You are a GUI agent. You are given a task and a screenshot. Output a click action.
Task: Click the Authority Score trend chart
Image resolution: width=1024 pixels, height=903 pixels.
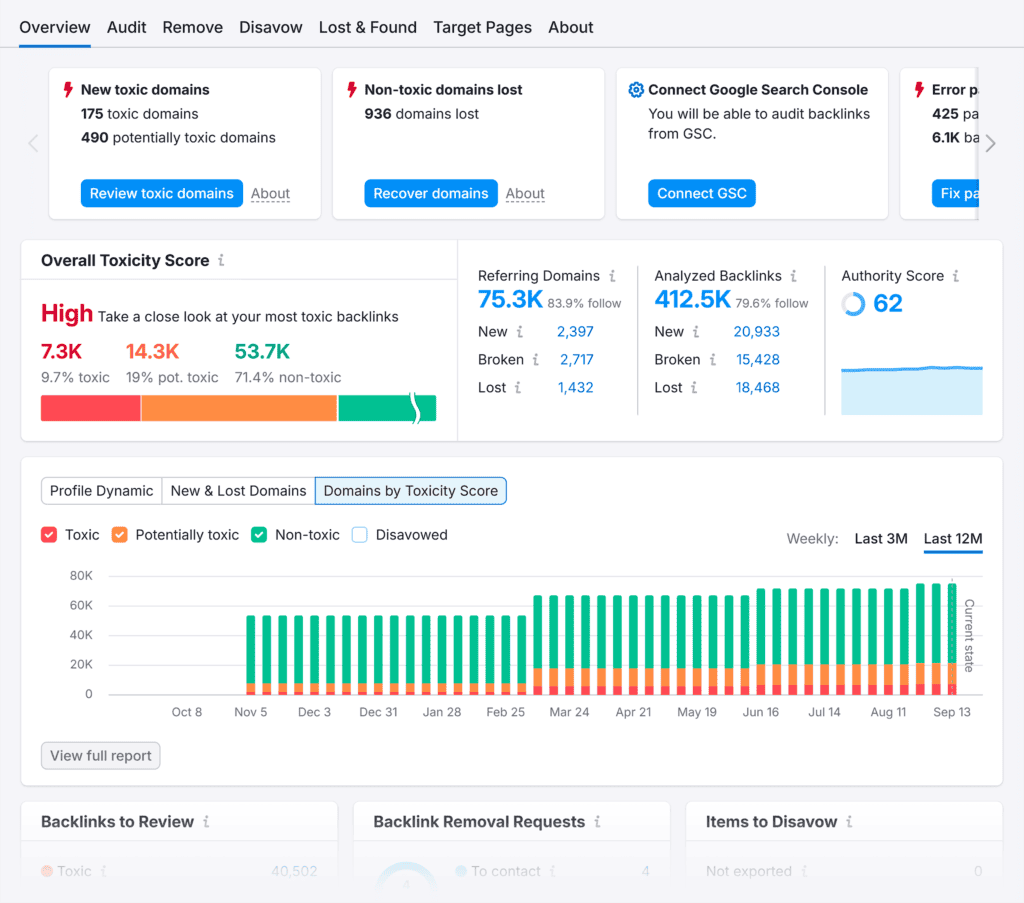coord(911,390)
